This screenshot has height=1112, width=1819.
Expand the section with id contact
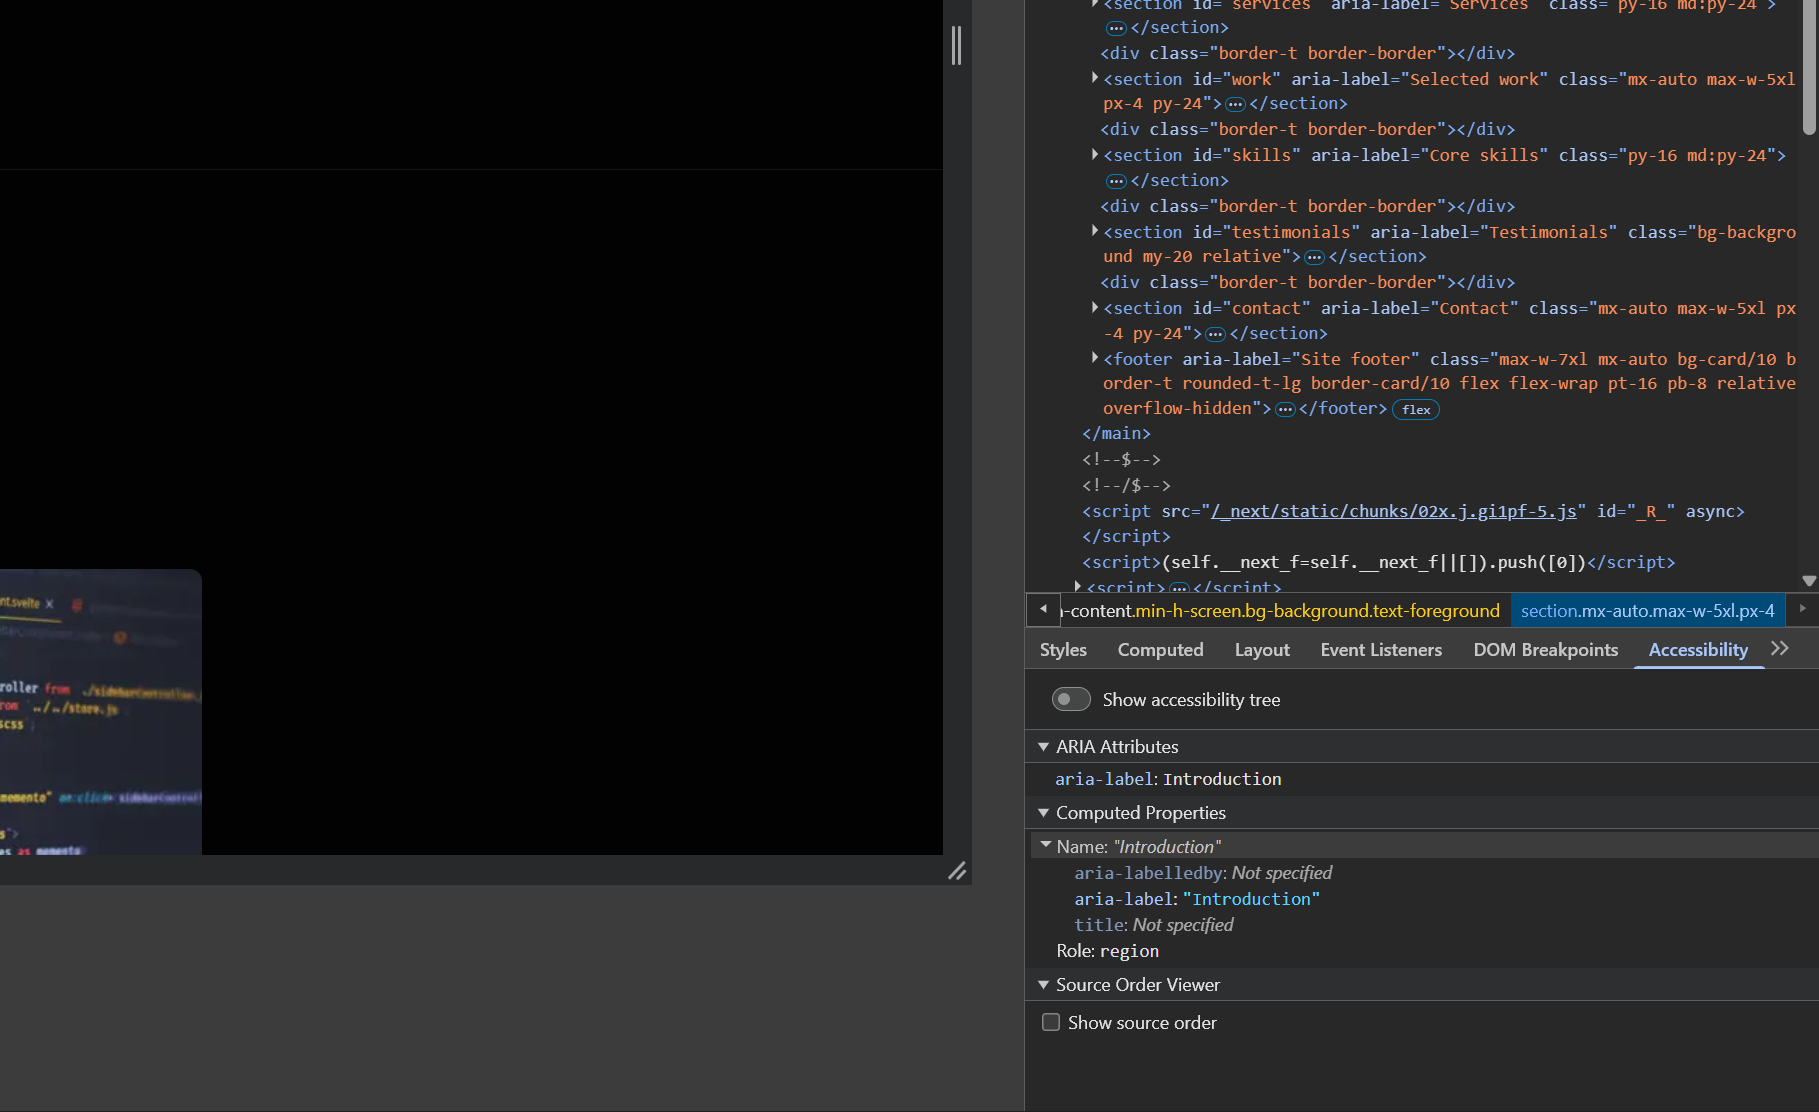tap(1095, 307)
